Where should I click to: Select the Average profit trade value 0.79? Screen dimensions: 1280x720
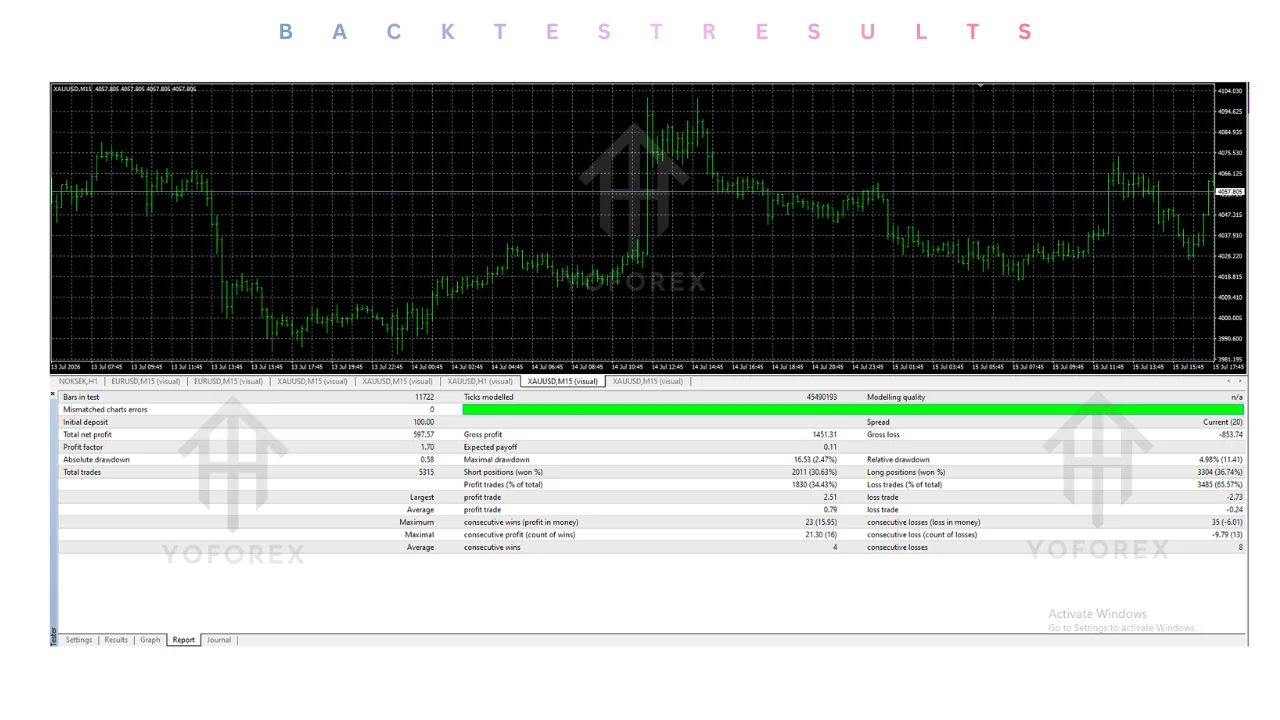830,510
